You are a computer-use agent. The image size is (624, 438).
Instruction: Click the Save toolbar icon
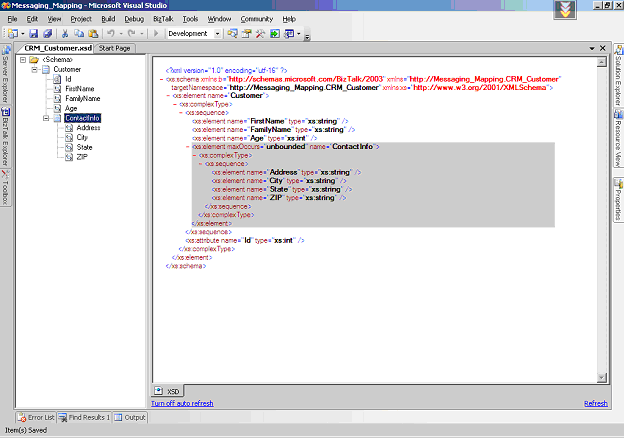[33, 34]
